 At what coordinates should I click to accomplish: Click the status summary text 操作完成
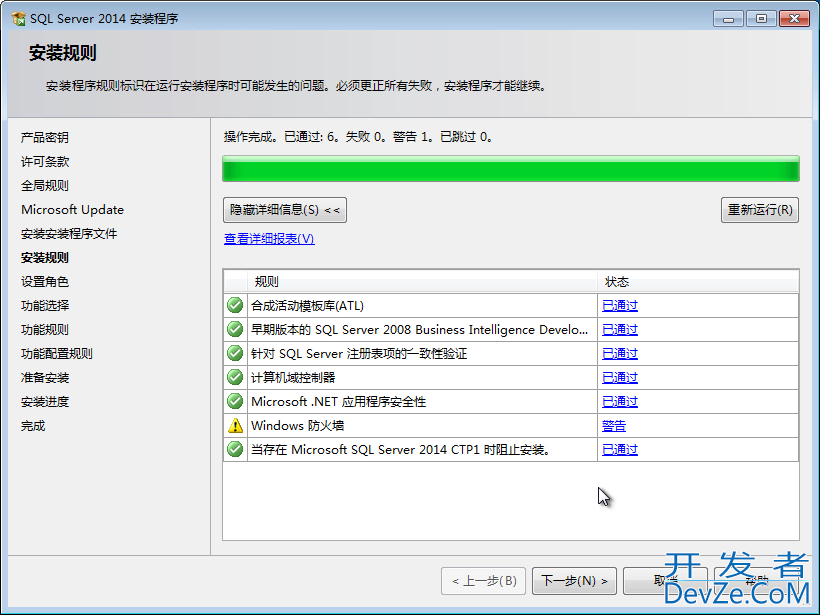(x=358, y=137)
